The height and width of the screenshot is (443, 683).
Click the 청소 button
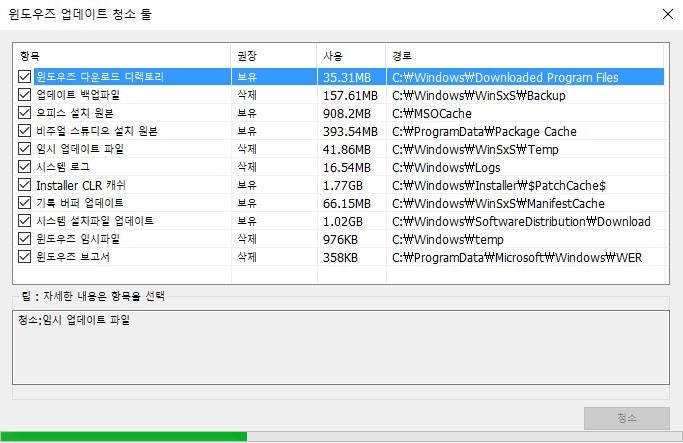[627, 418]
